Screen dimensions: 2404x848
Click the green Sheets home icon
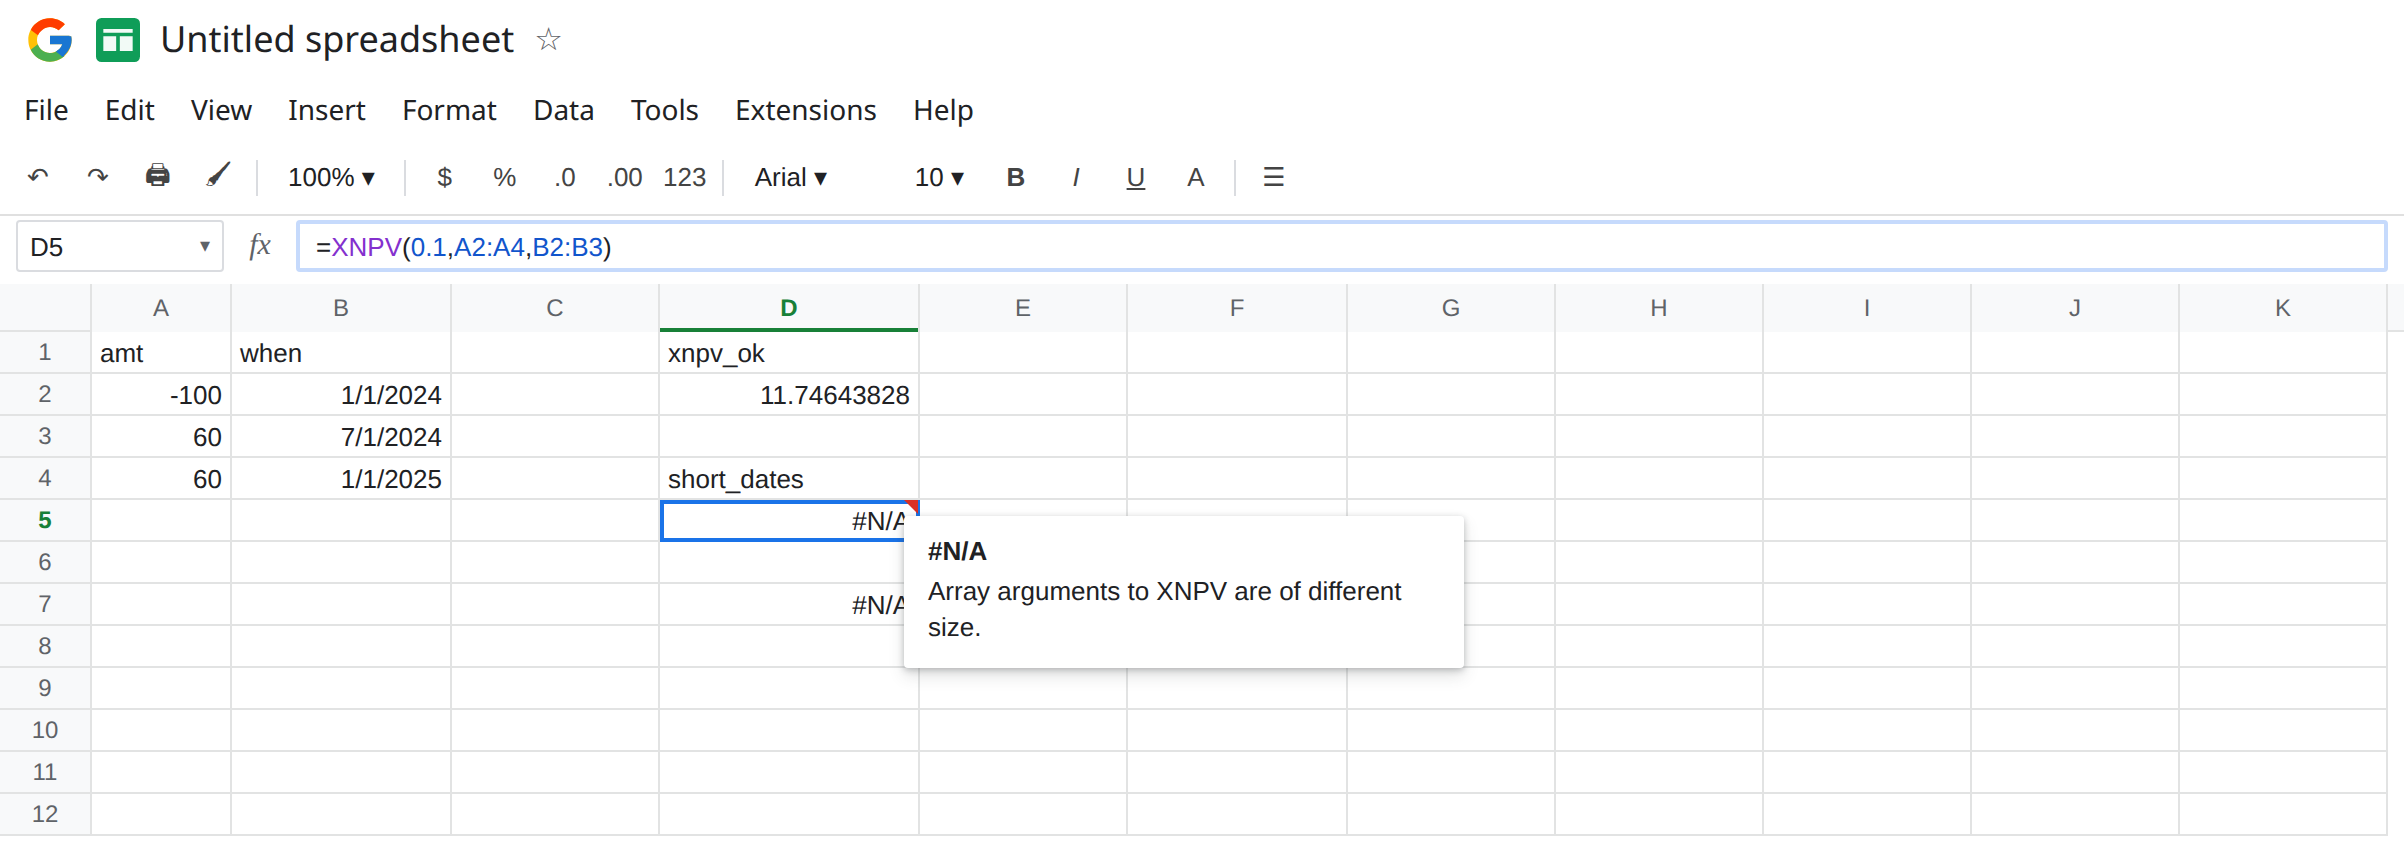click(118, 40)
